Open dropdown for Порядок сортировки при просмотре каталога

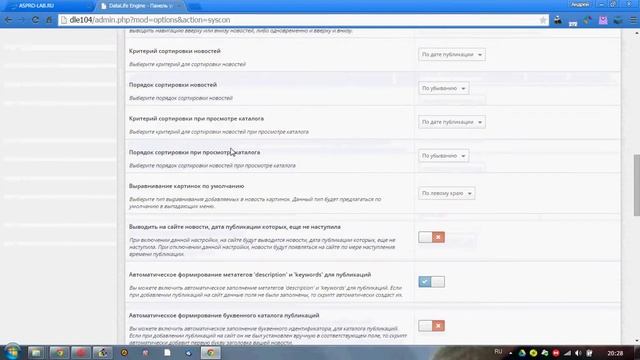pyautogui.click(x=444, y=156)
